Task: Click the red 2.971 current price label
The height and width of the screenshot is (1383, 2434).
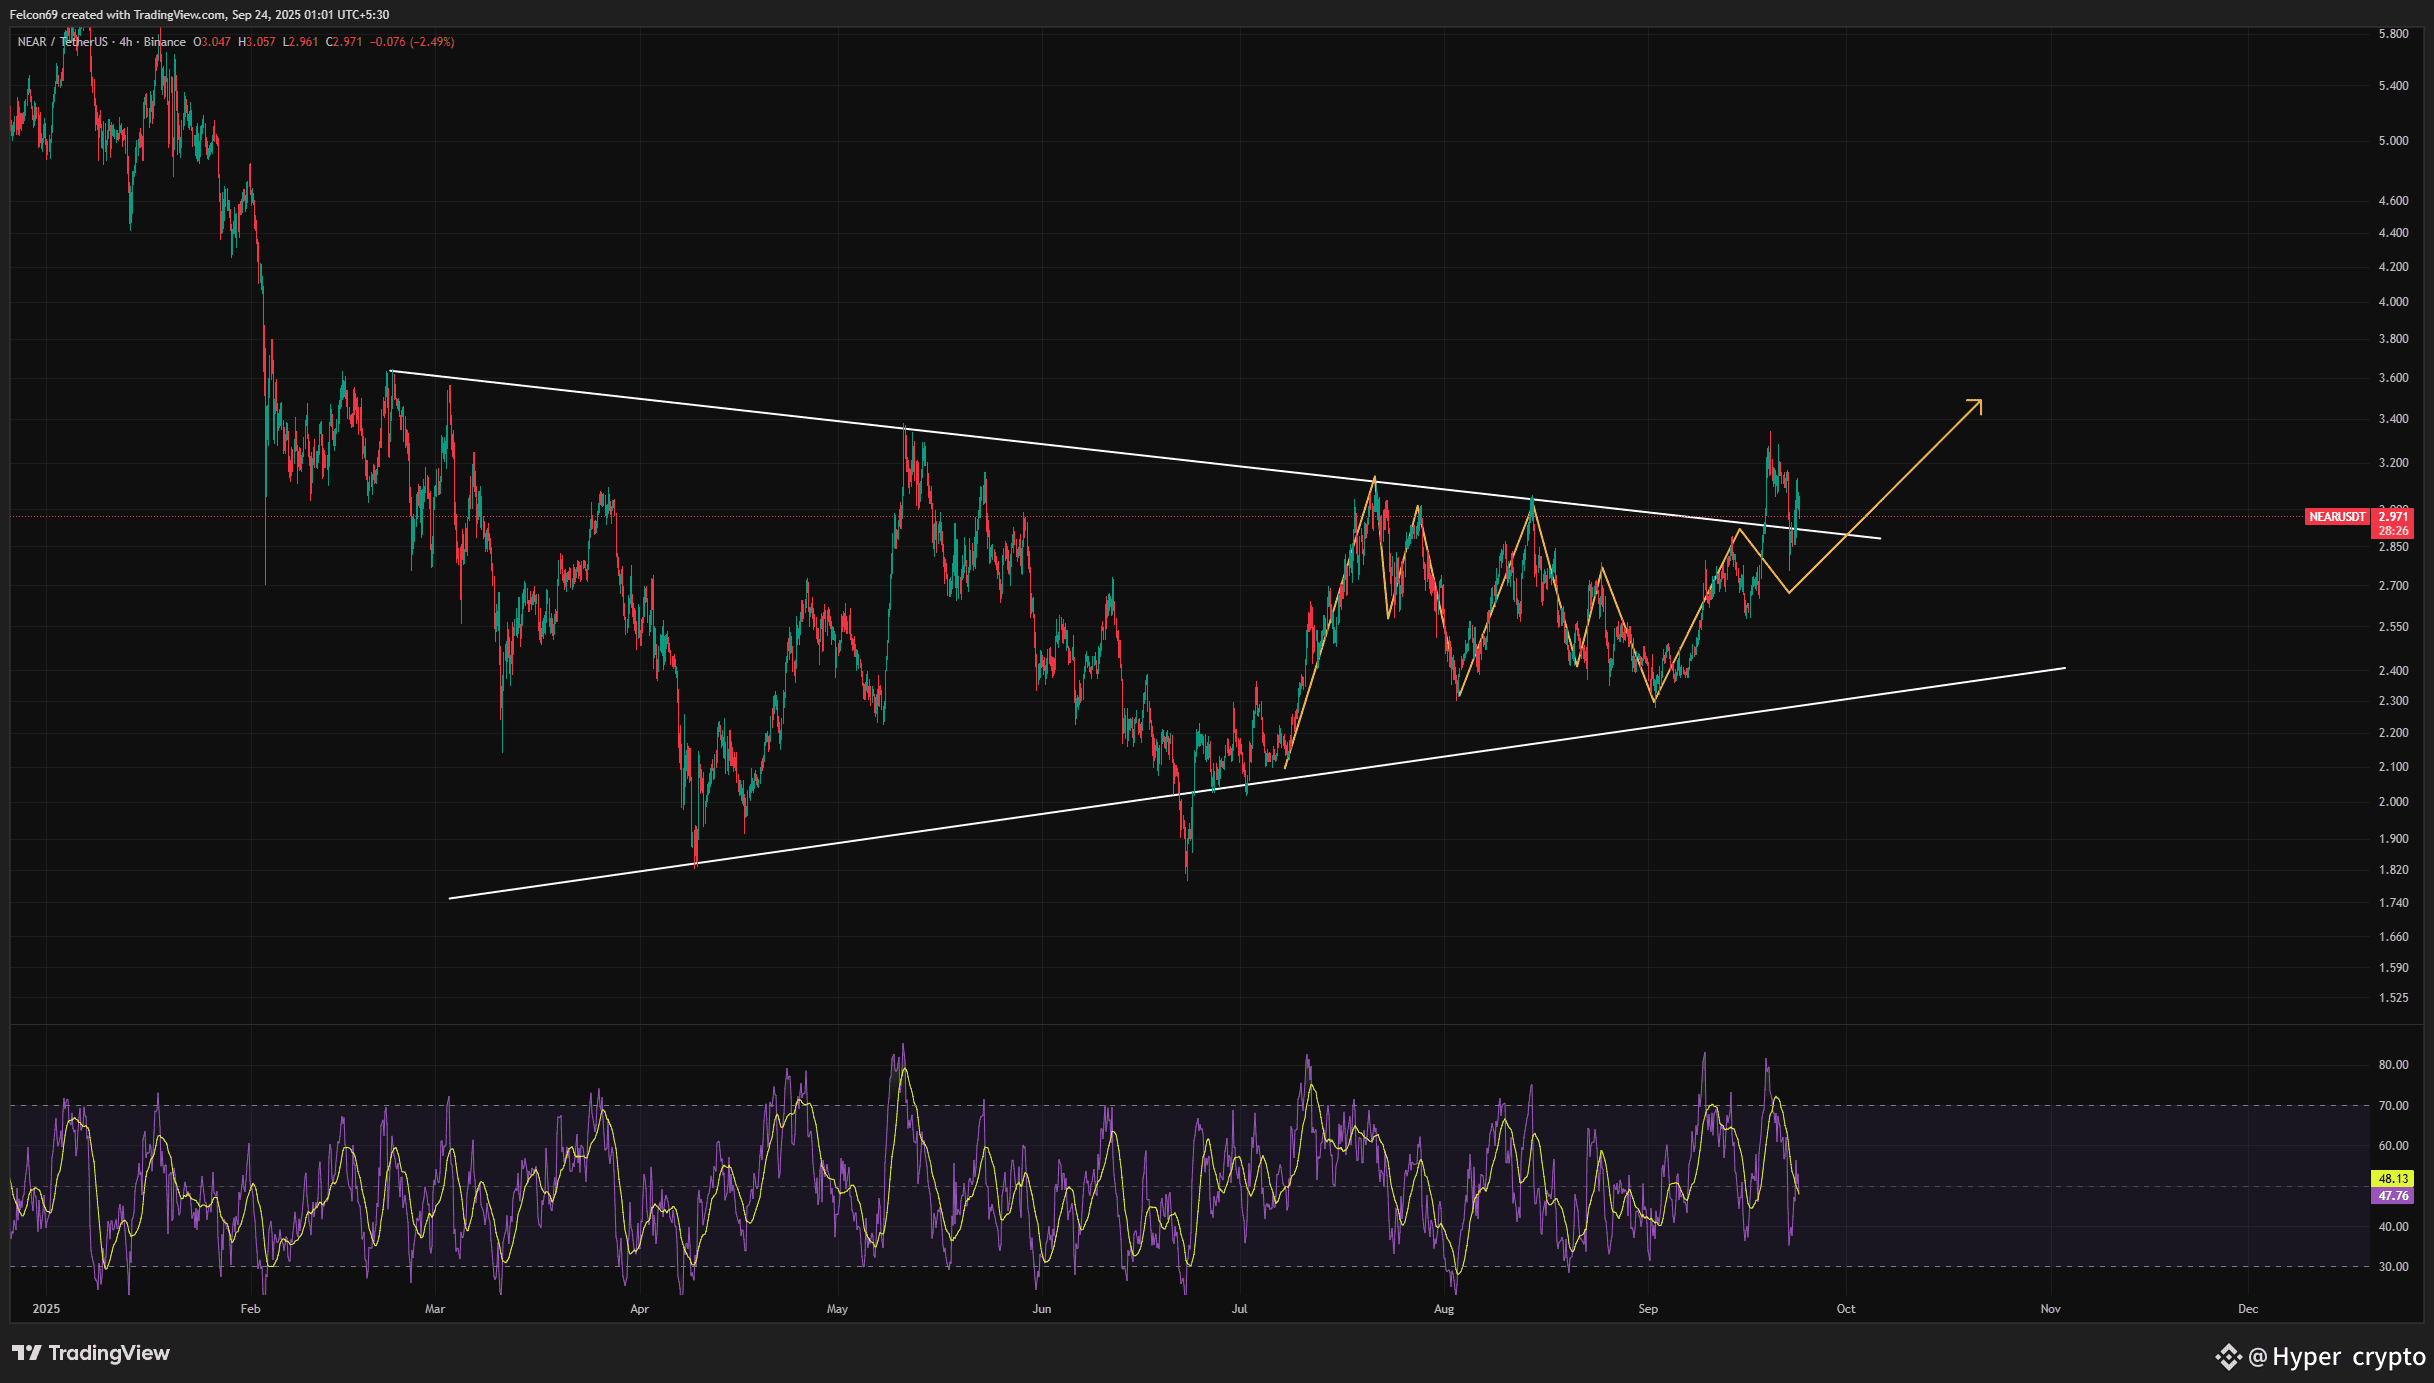Action: (2392, 517)
